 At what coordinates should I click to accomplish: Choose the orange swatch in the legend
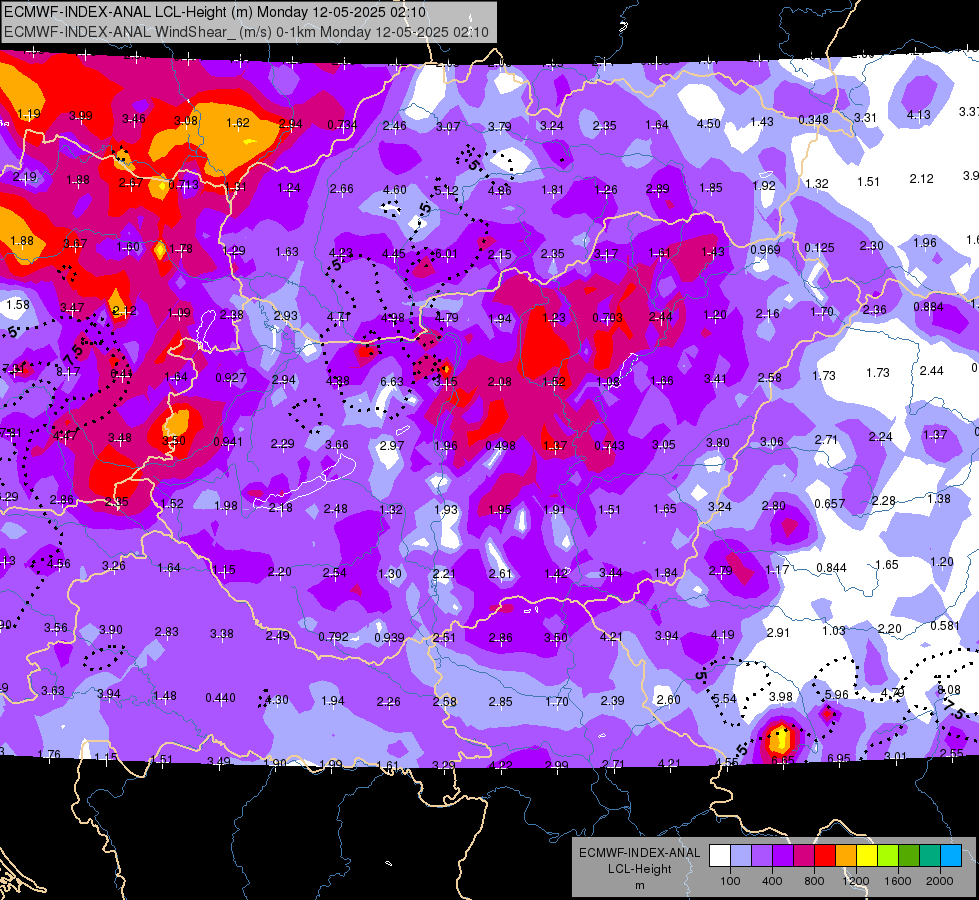pos(845,856)
